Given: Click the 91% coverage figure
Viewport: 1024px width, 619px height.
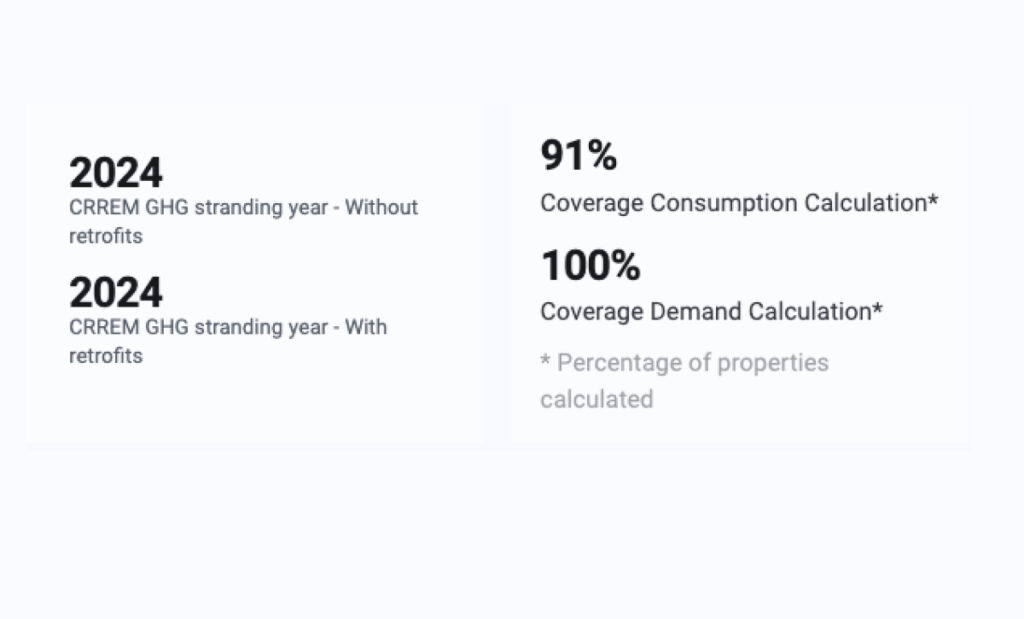Looking at the screenshot, I should tap(579, 155).
